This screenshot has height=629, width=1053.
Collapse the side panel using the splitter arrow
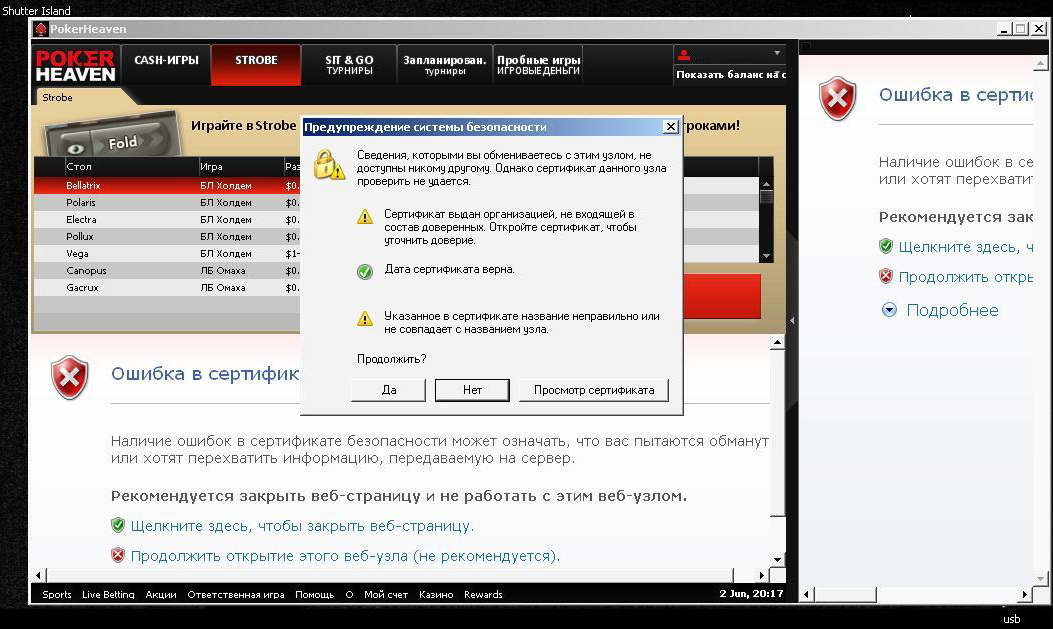(792, 321)
